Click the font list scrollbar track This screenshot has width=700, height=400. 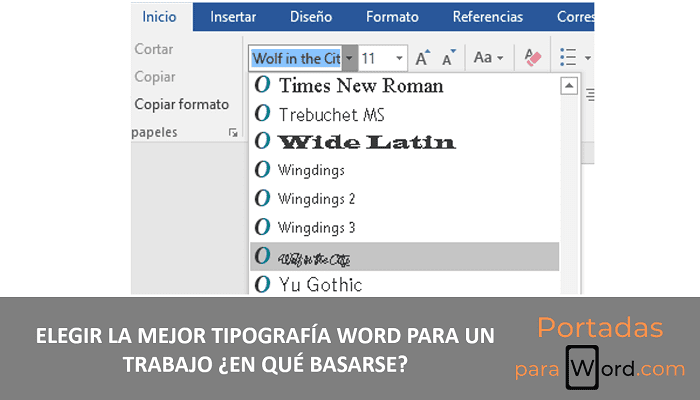(569, 194)
